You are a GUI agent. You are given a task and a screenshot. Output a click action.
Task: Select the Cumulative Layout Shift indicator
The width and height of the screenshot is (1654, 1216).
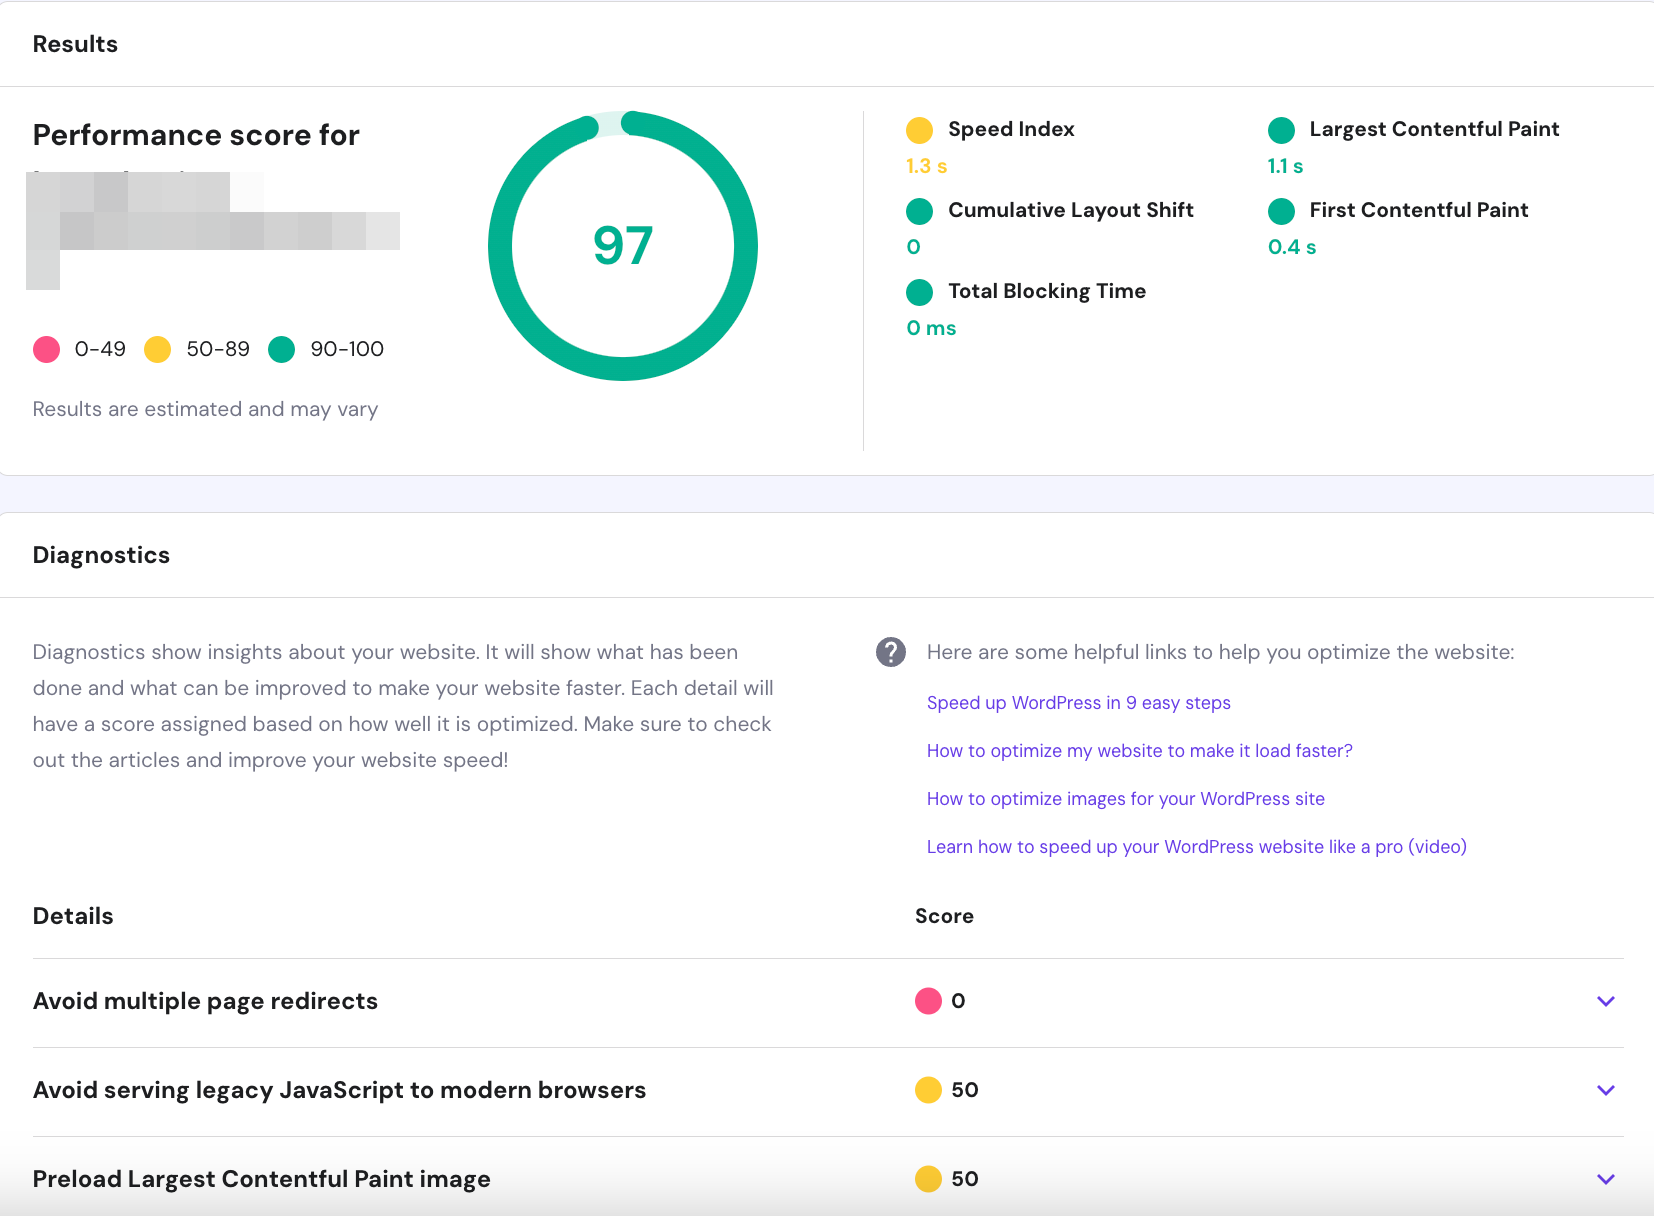[x=920, y=211]
